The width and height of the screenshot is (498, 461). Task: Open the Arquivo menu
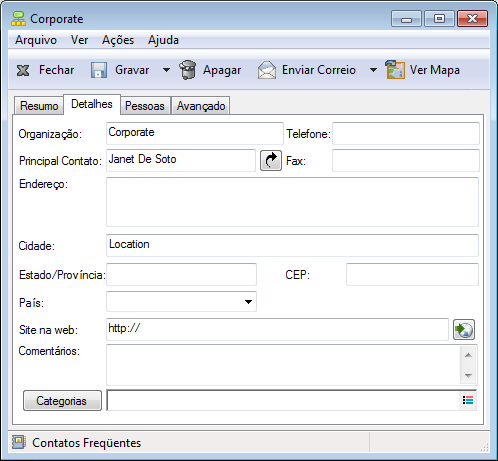pyautogui.click(x=36, y=40)
